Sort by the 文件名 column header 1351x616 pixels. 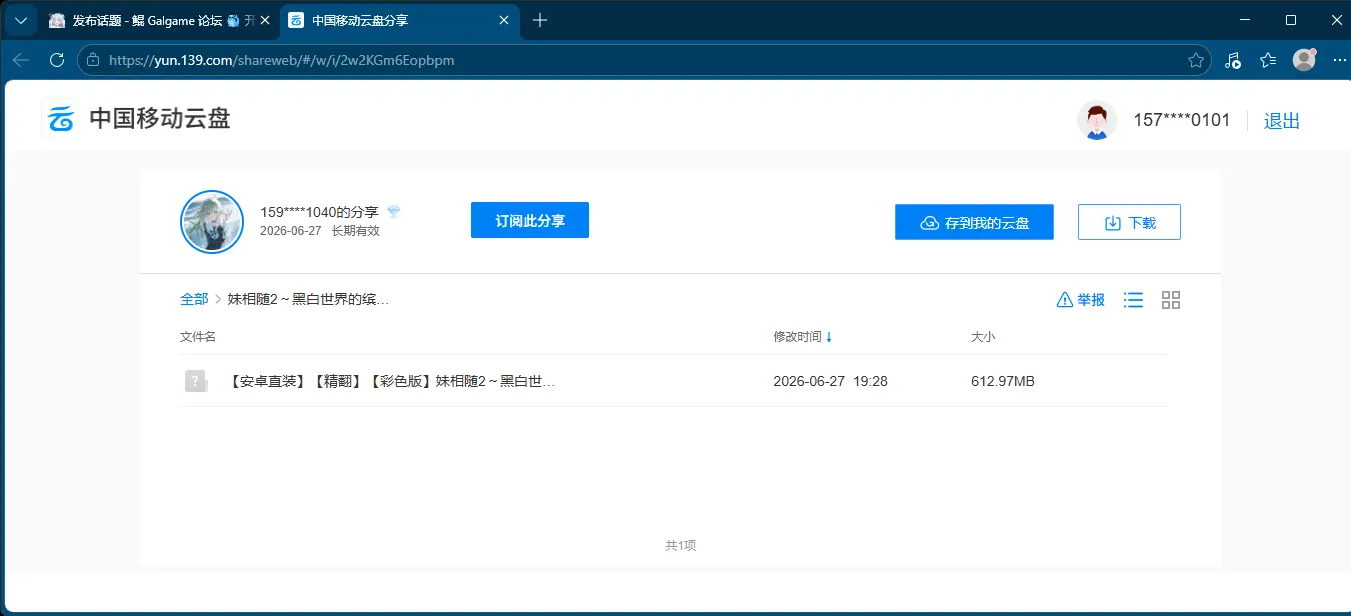198,337
